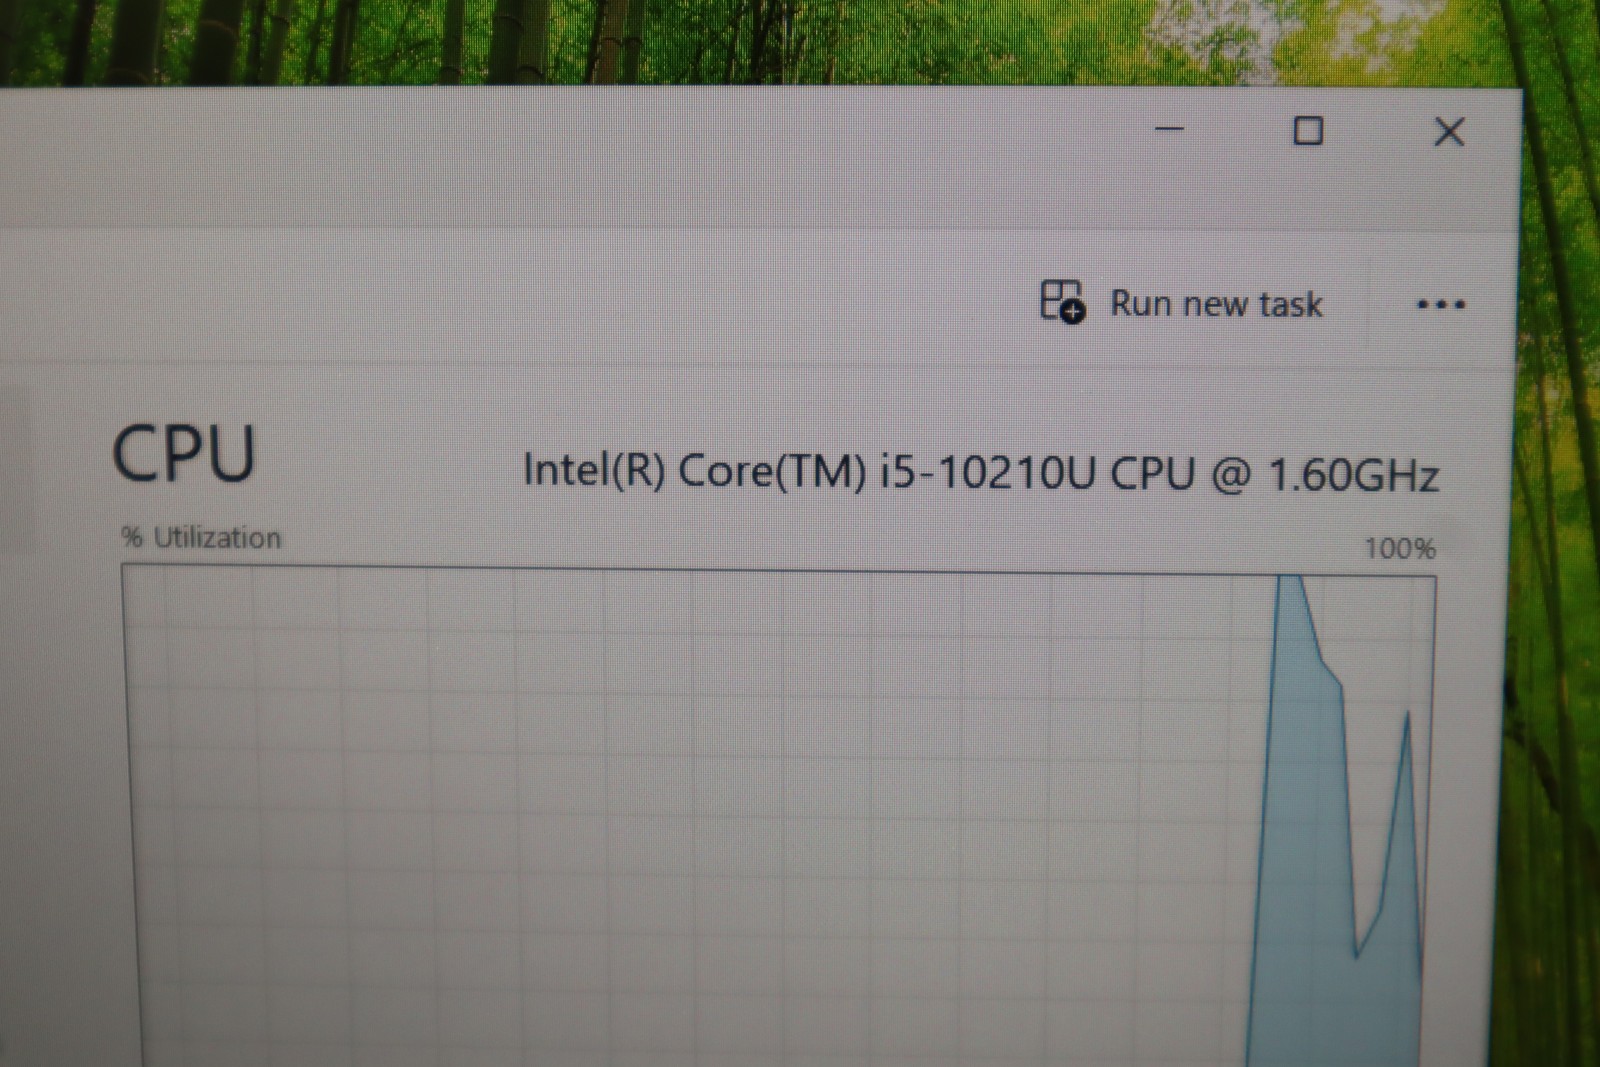Click the % Utilization label
1600x1067 pixels.
click(201, 538)
